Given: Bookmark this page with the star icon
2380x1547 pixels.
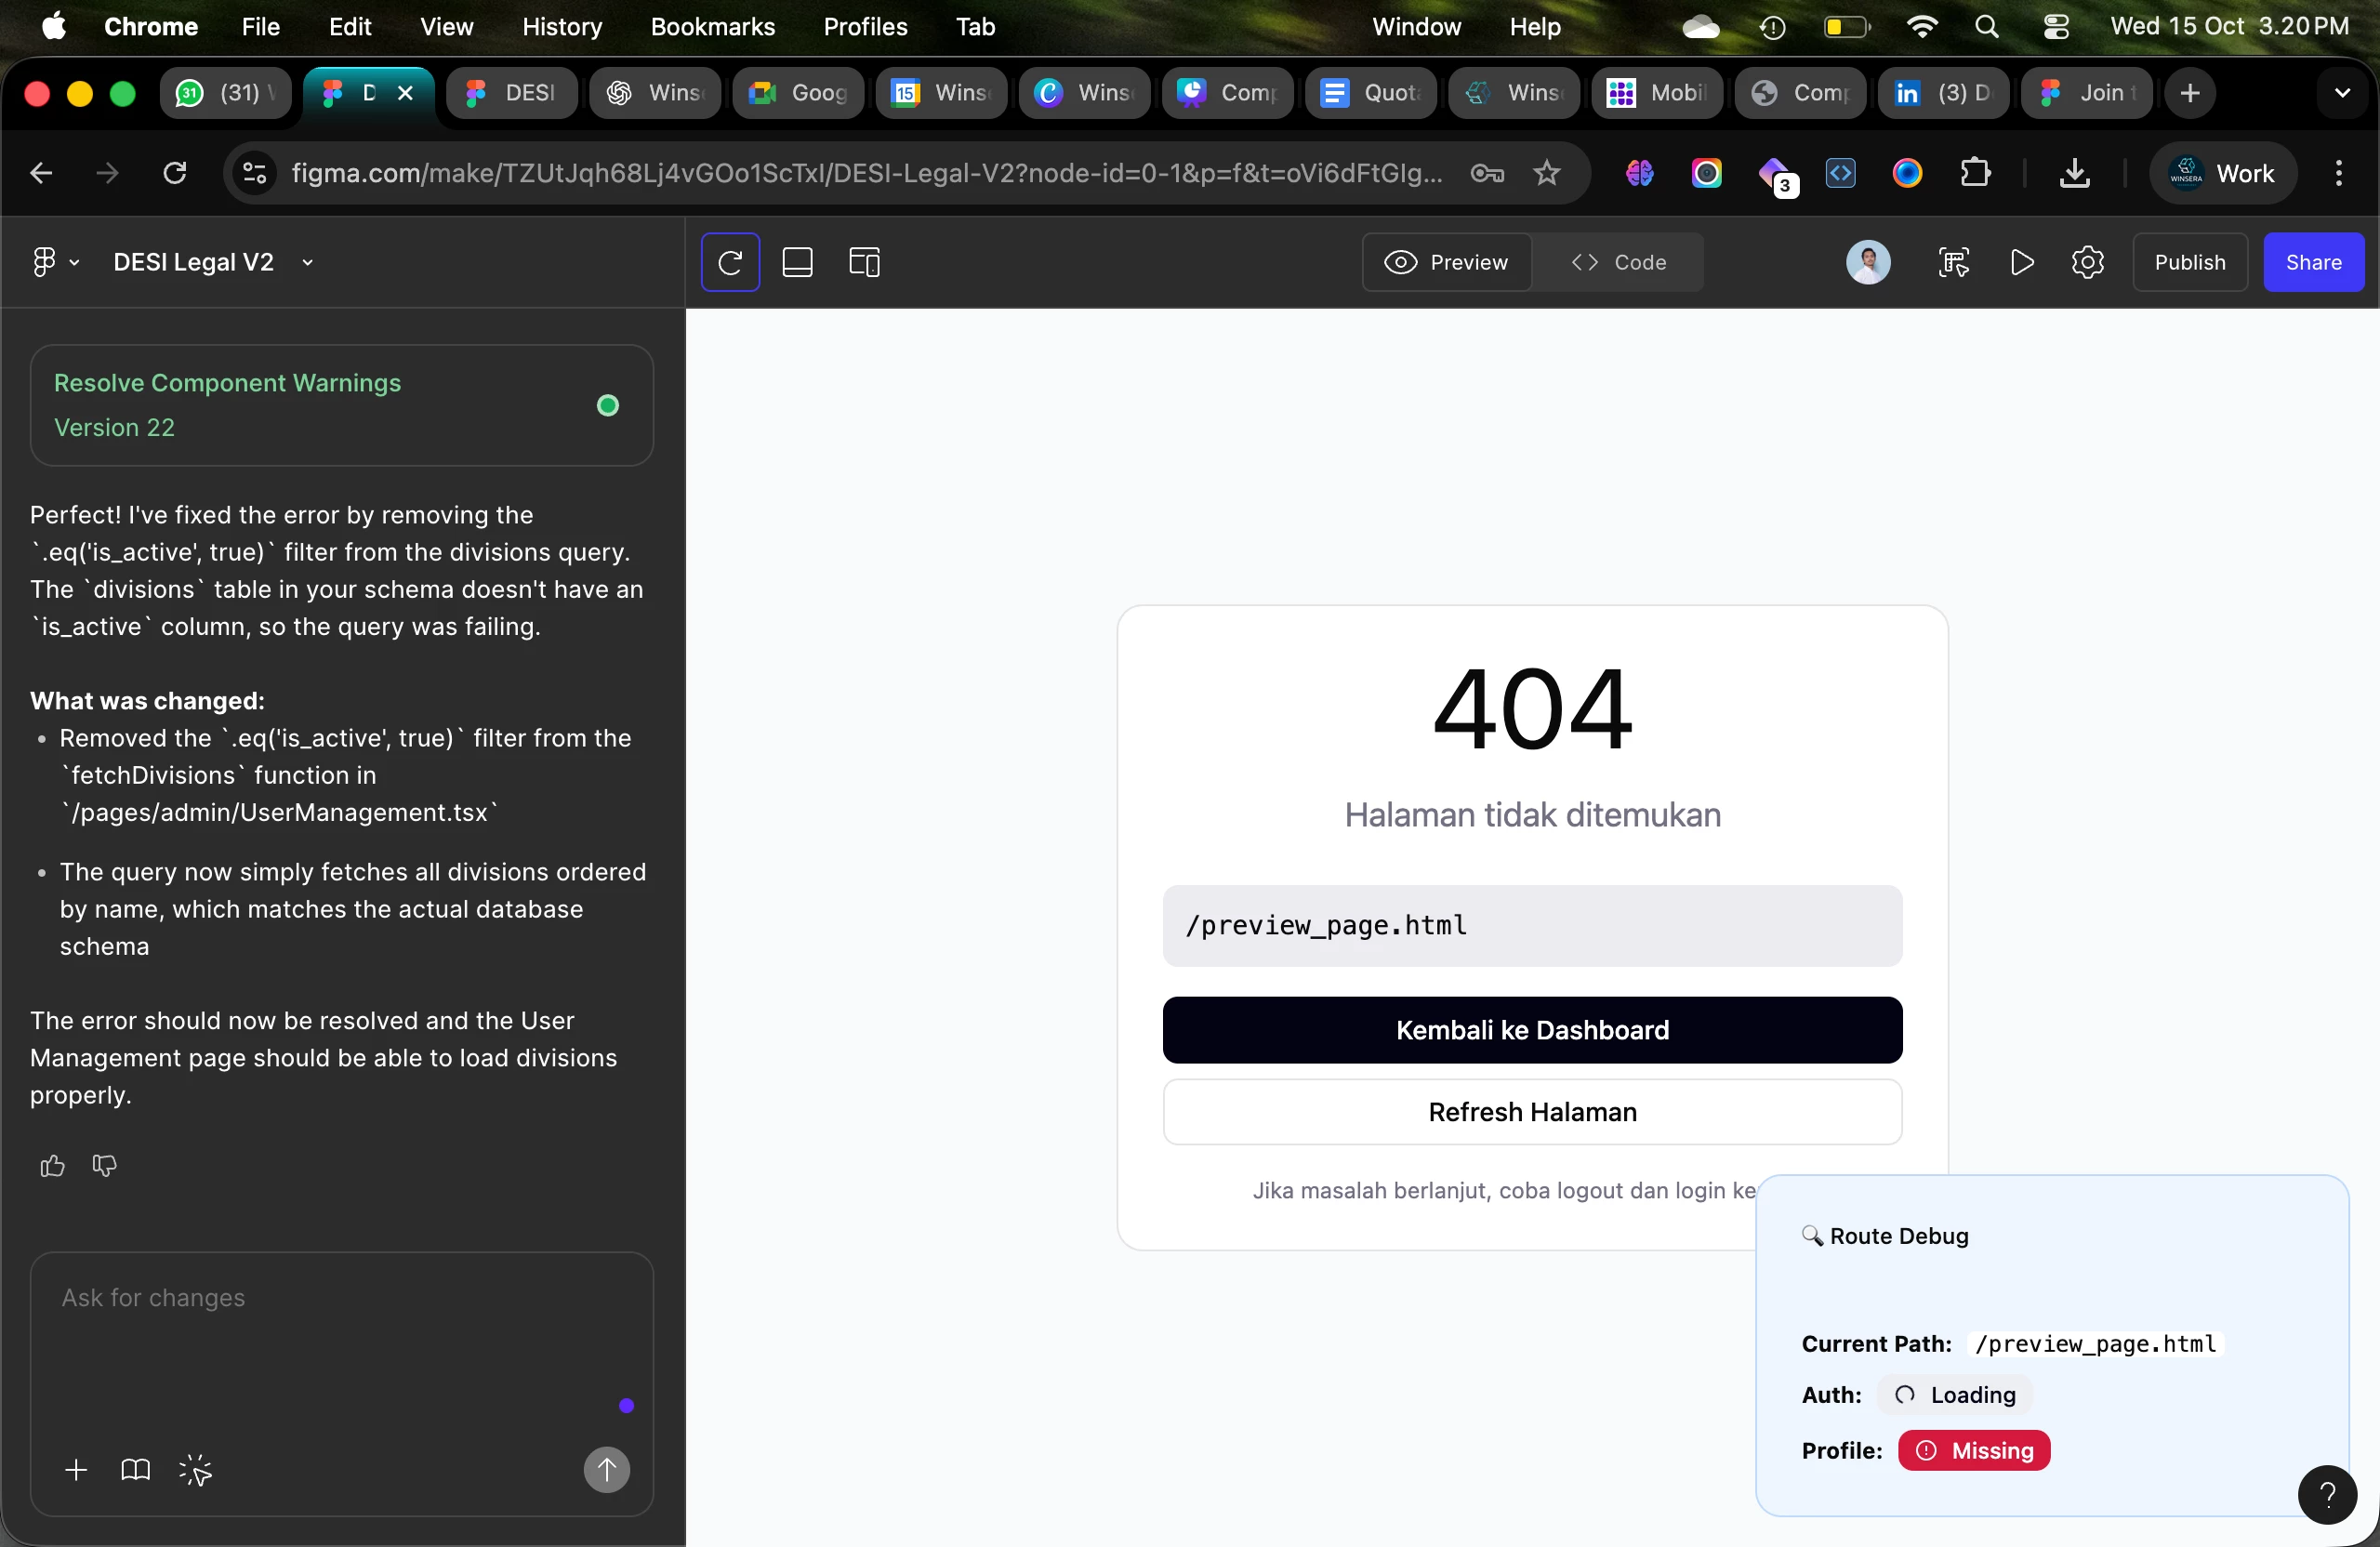Looking at the screenshot, I should pyautogui.click(x=1547, y=173).
